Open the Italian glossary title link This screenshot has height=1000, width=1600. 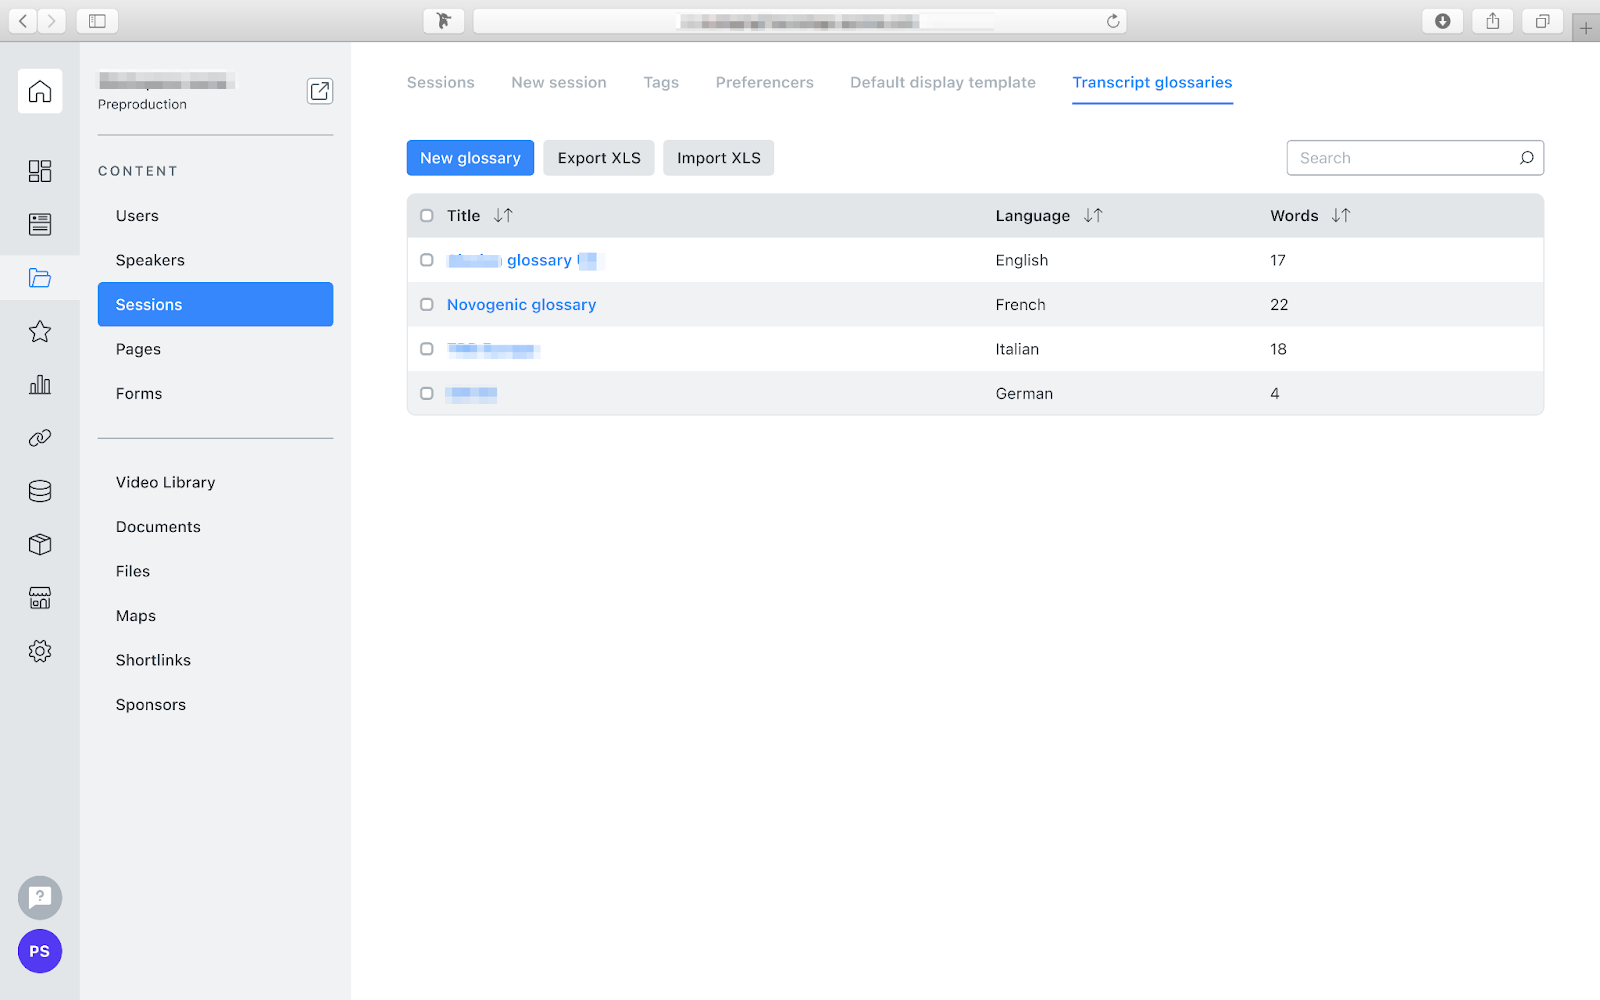coord(494,349)
